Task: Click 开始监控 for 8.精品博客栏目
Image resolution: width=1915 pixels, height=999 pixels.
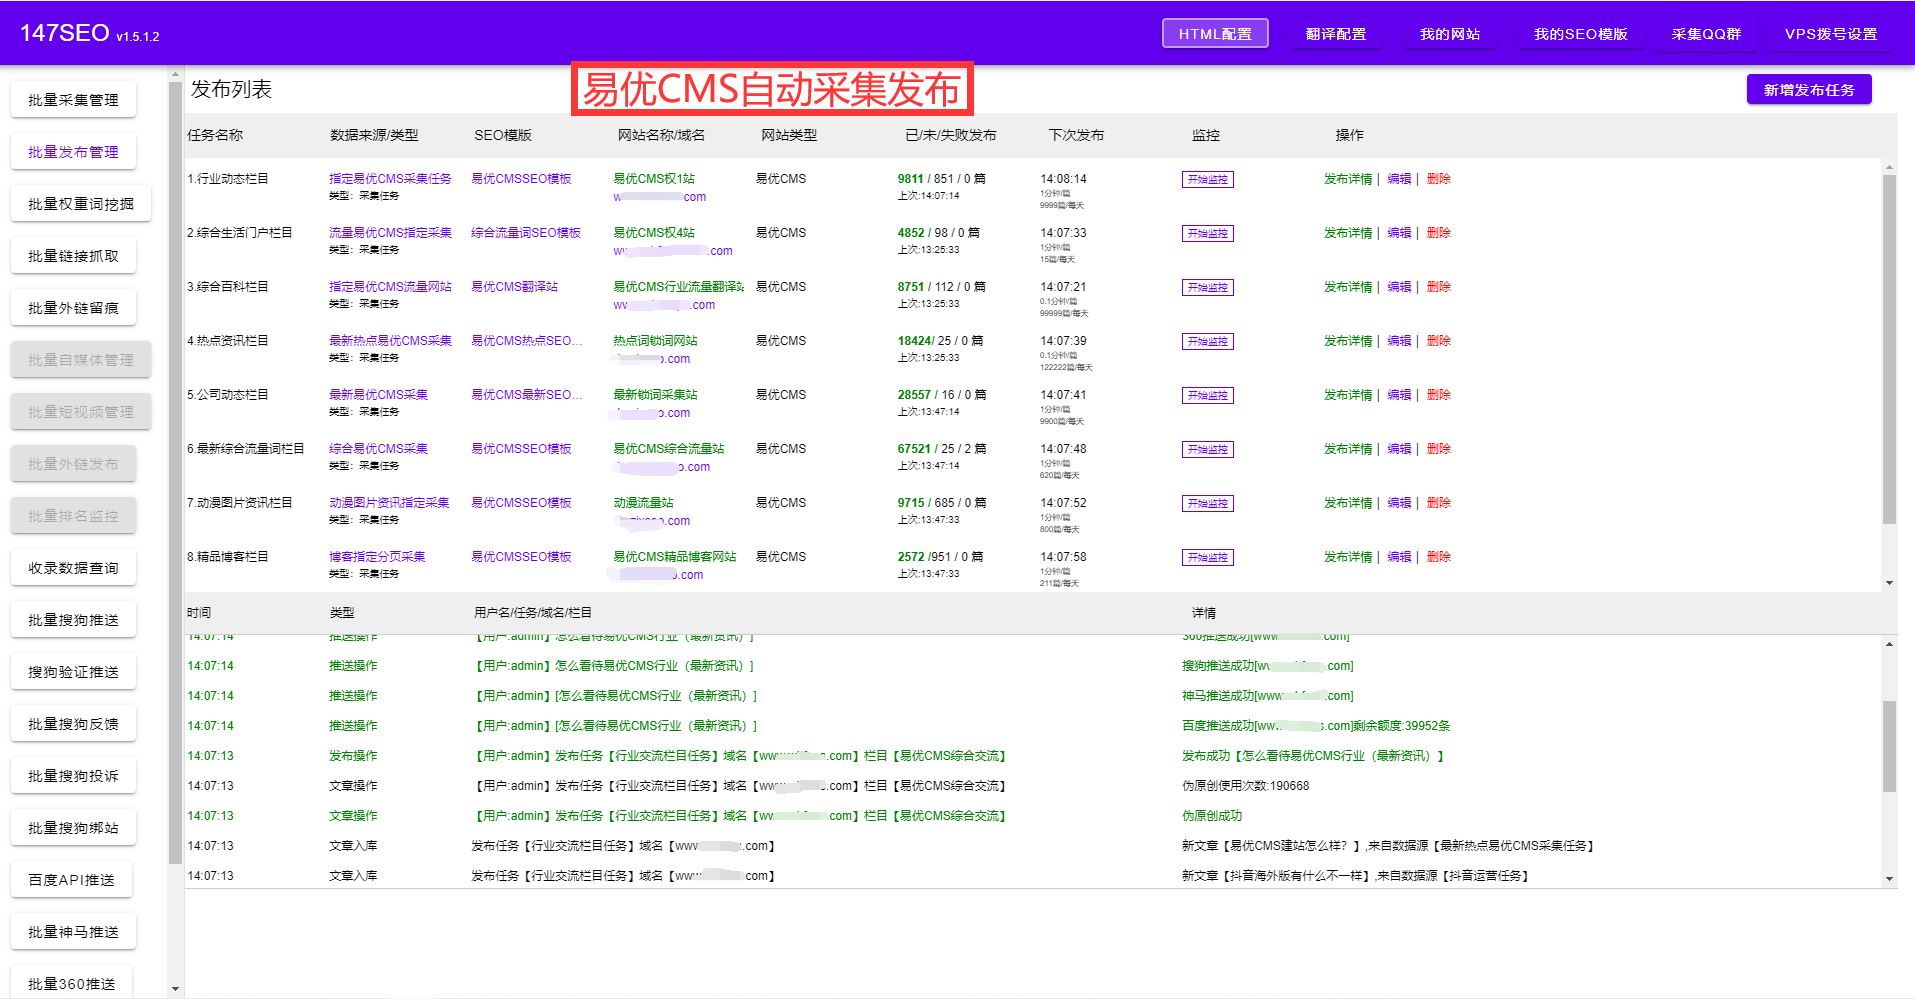Action: (1207, 558)
